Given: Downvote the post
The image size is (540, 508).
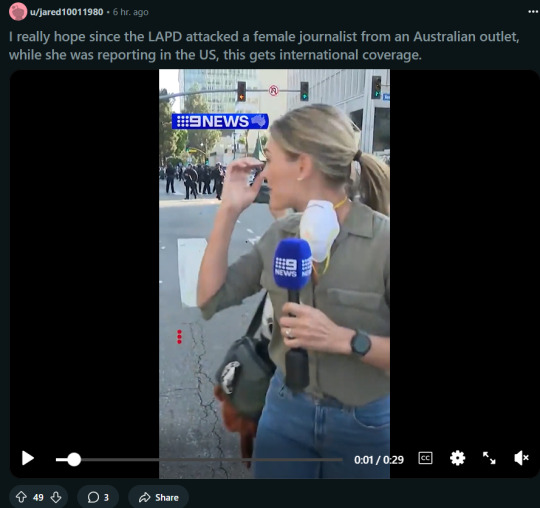Looking at the screenshot, I should pos(56,497).
